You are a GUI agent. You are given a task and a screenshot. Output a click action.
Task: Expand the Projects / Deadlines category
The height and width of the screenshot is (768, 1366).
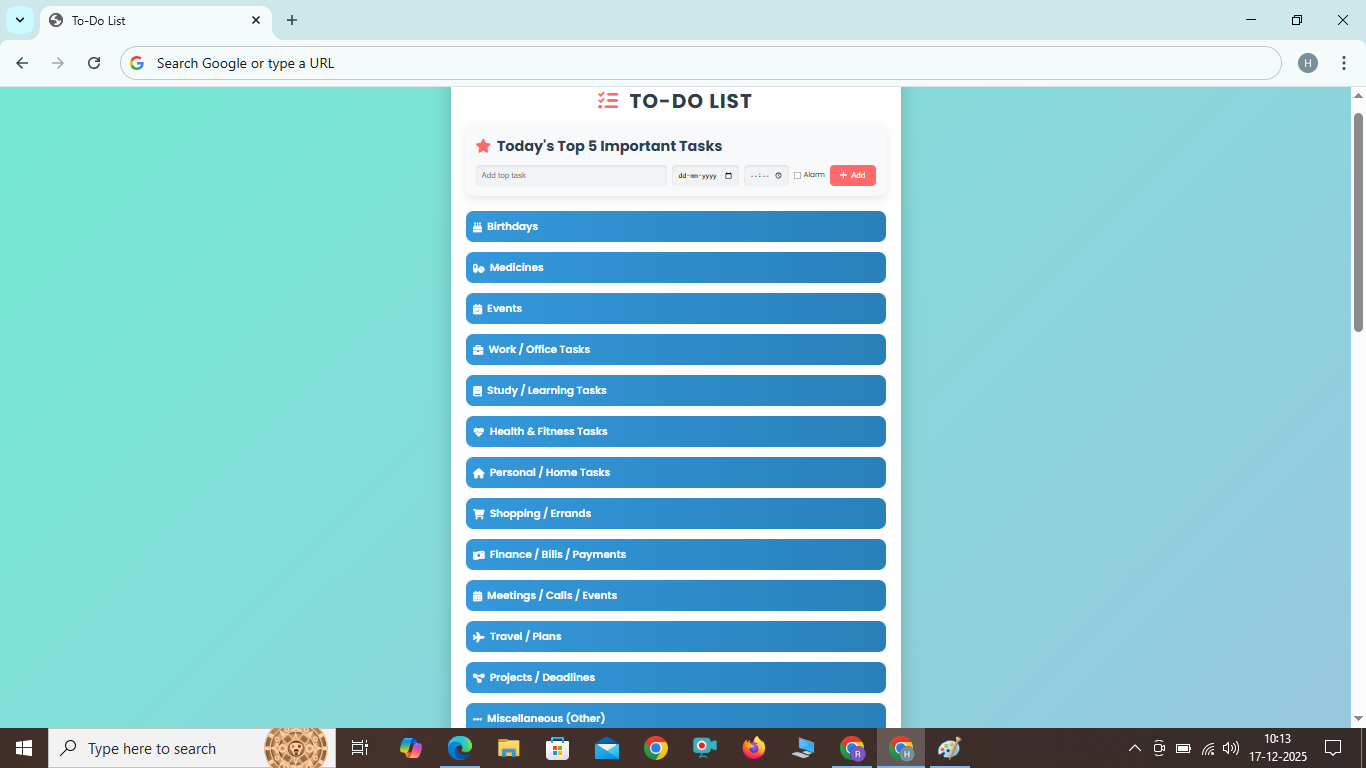click(675, 678)
